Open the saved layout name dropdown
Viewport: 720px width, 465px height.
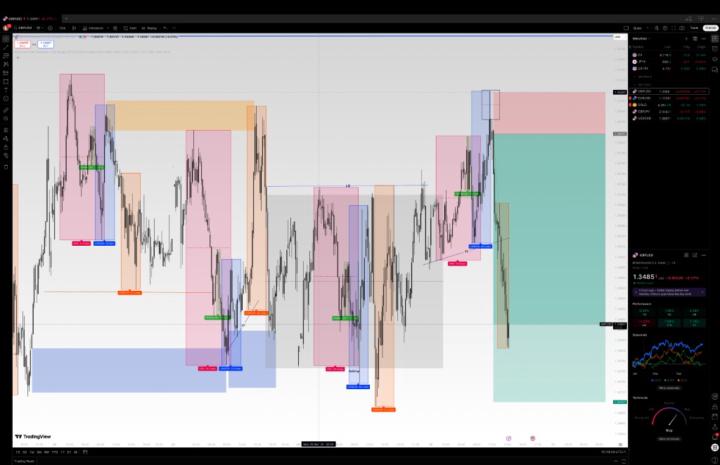[x=639, y=28]
